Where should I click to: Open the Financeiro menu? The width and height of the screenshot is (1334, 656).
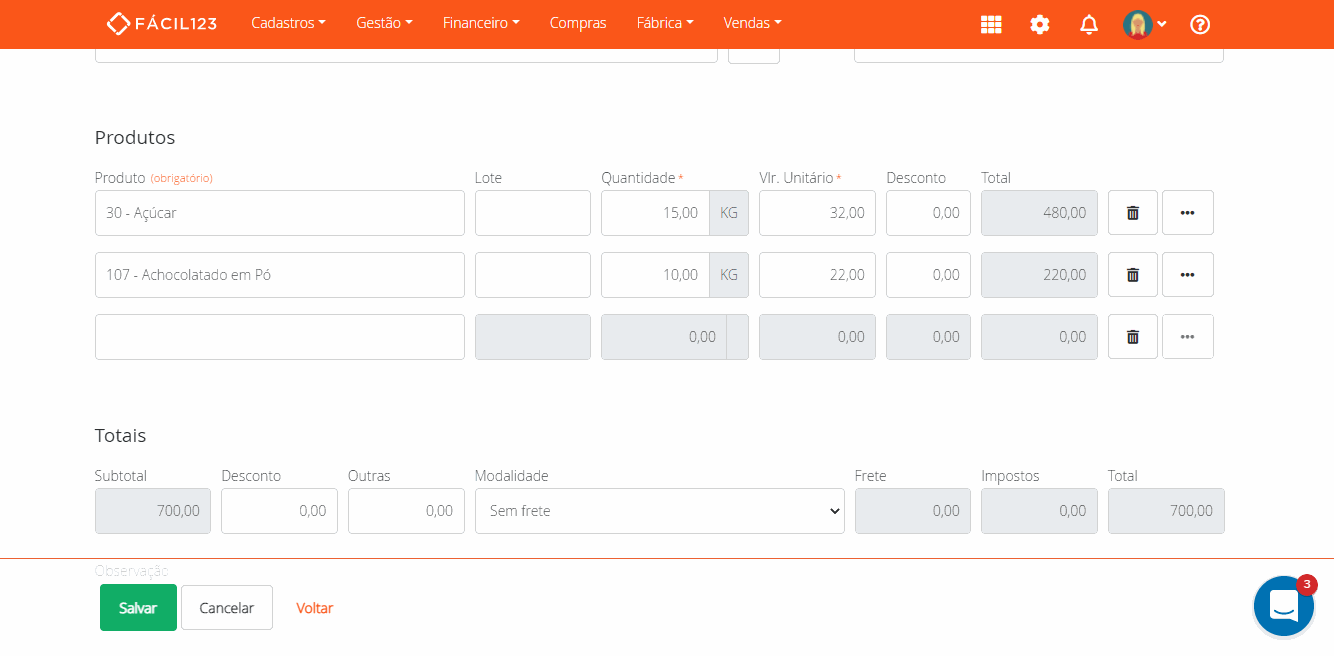(480, 23)
